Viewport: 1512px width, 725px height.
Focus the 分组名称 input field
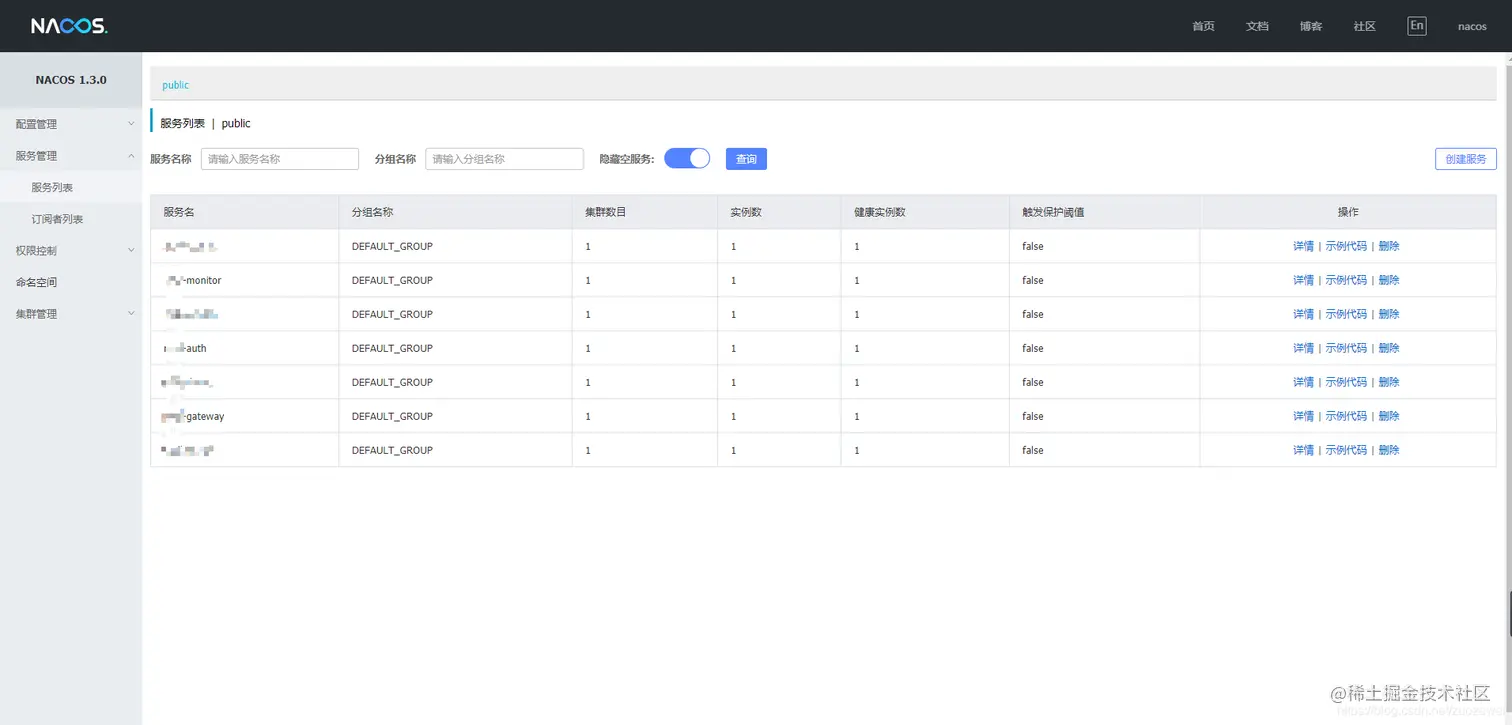click(504, 159)
